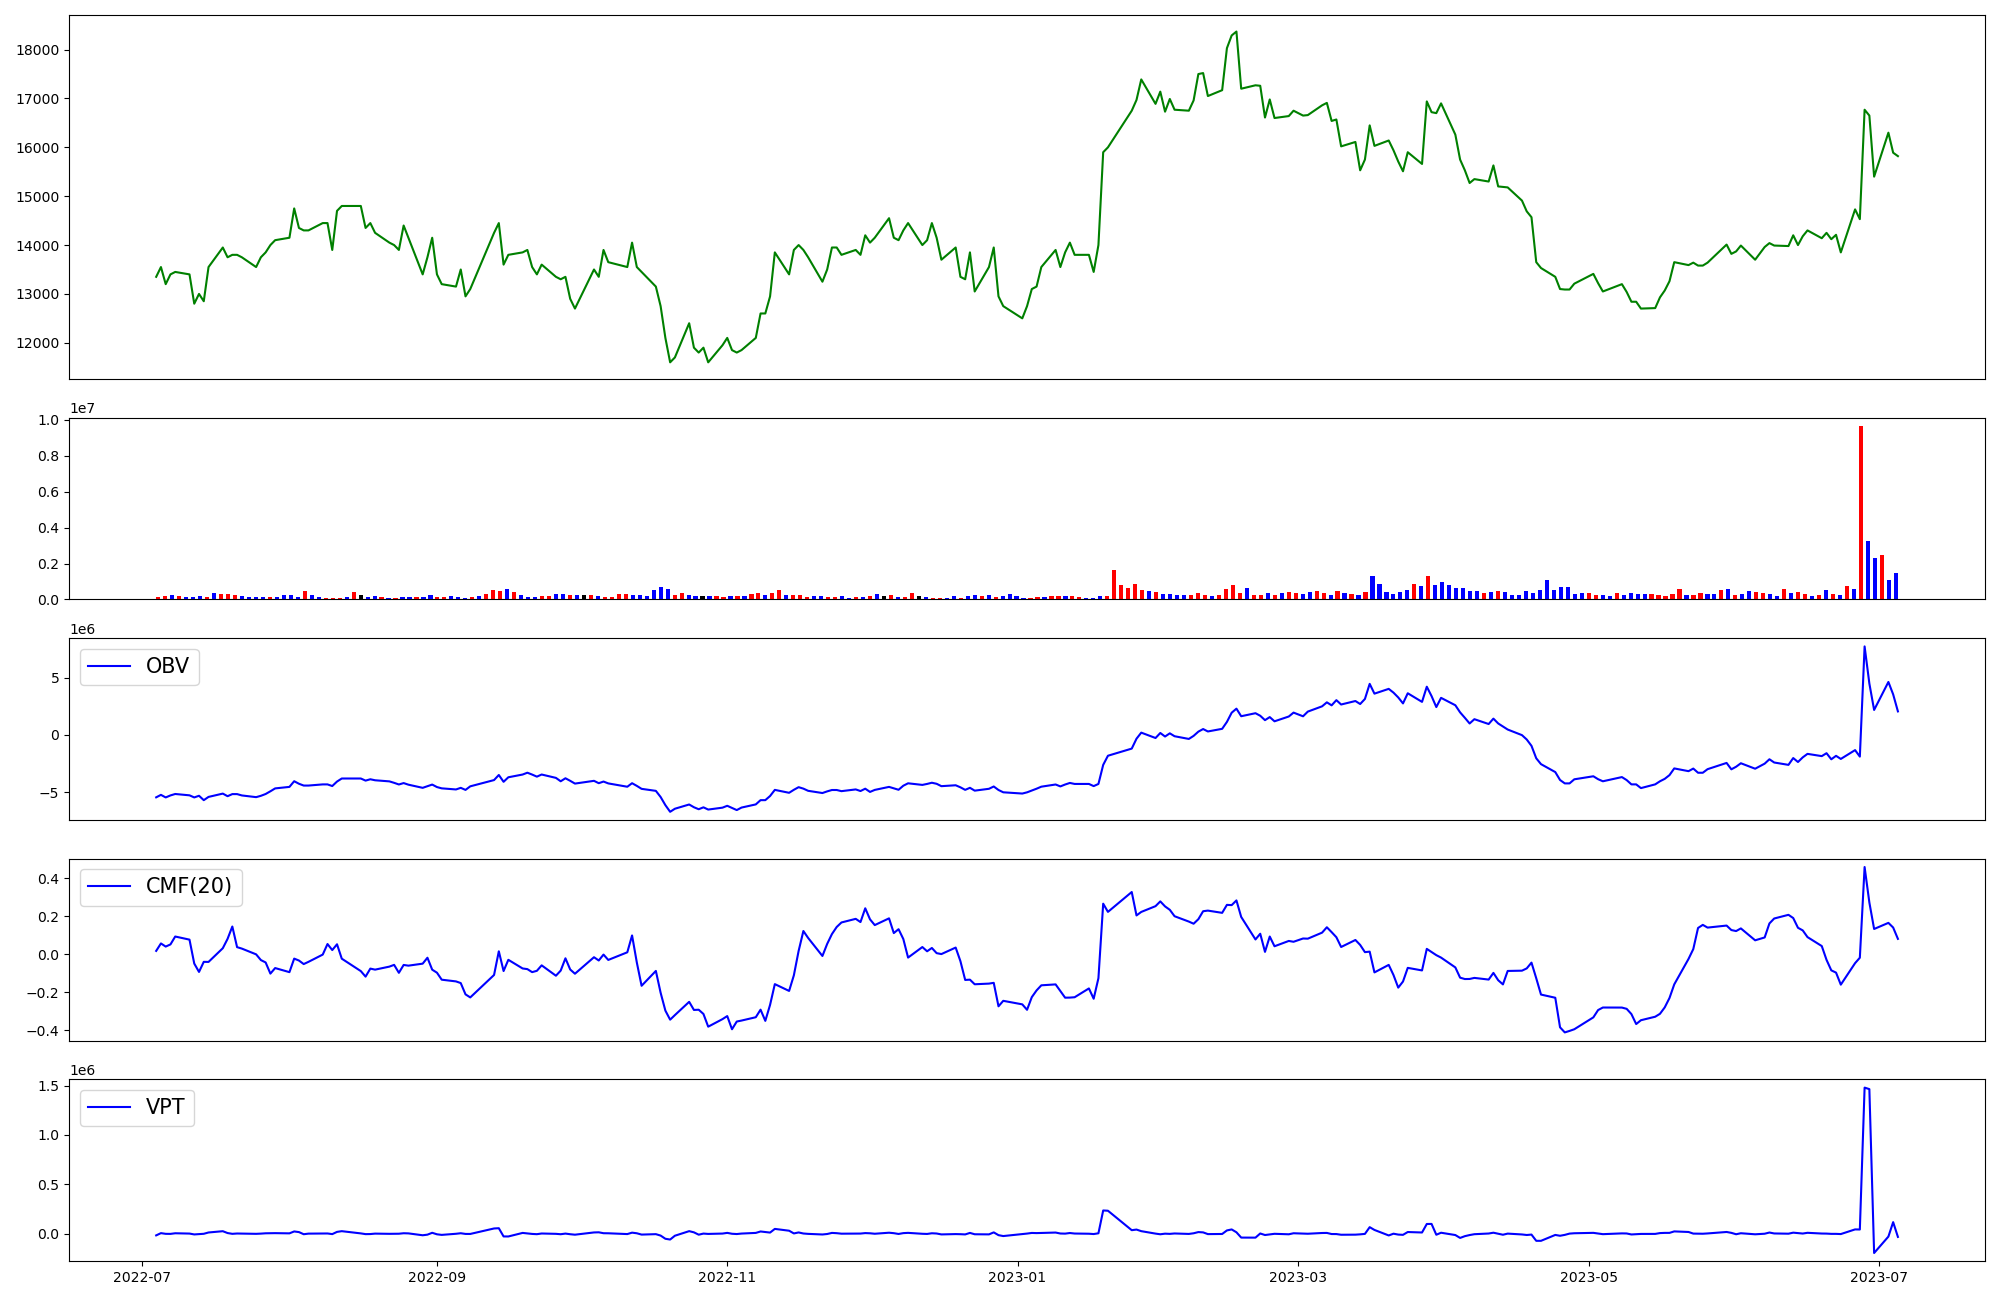Click the −0.4 tick on CMF axis
This screenshot has height=1300, width=2000.
tap(45, 1031)
